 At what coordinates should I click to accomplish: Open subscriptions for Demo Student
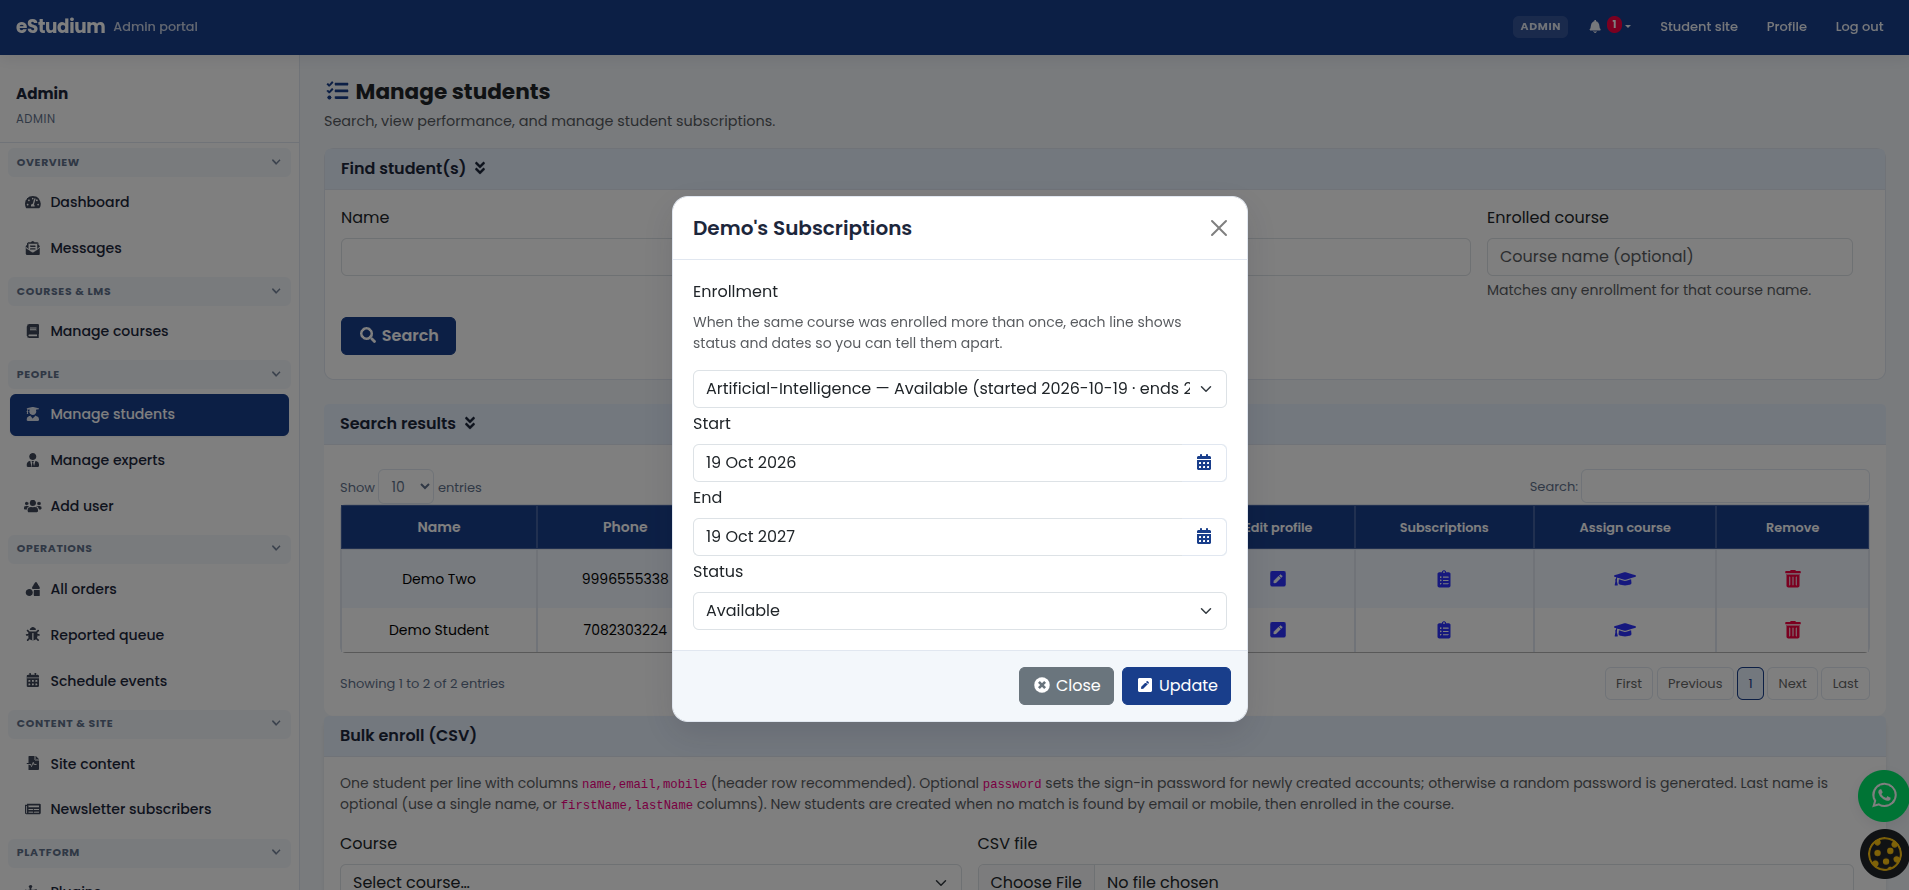1444,630
